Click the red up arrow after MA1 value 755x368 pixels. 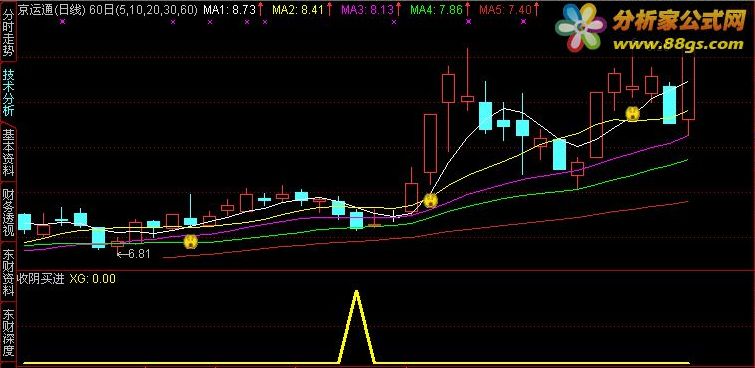tap(260, 9)
